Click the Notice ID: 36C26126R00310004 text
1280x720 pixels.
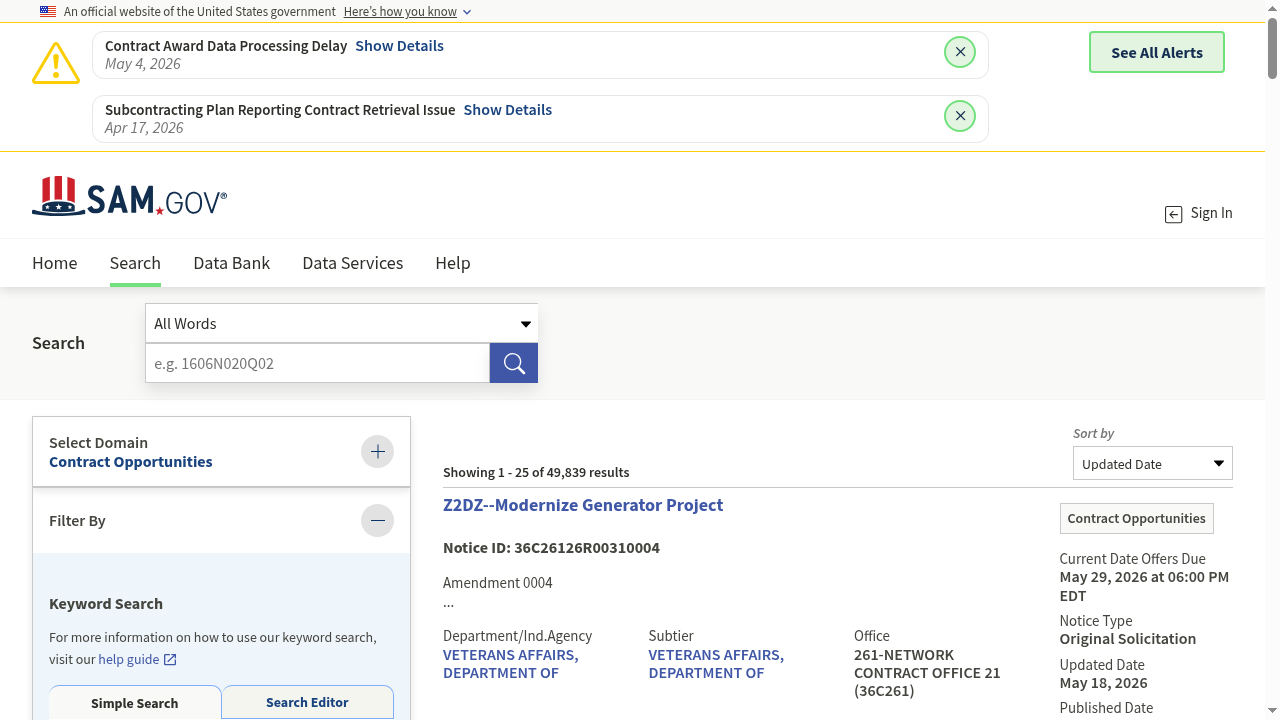(x=551, y=548)
